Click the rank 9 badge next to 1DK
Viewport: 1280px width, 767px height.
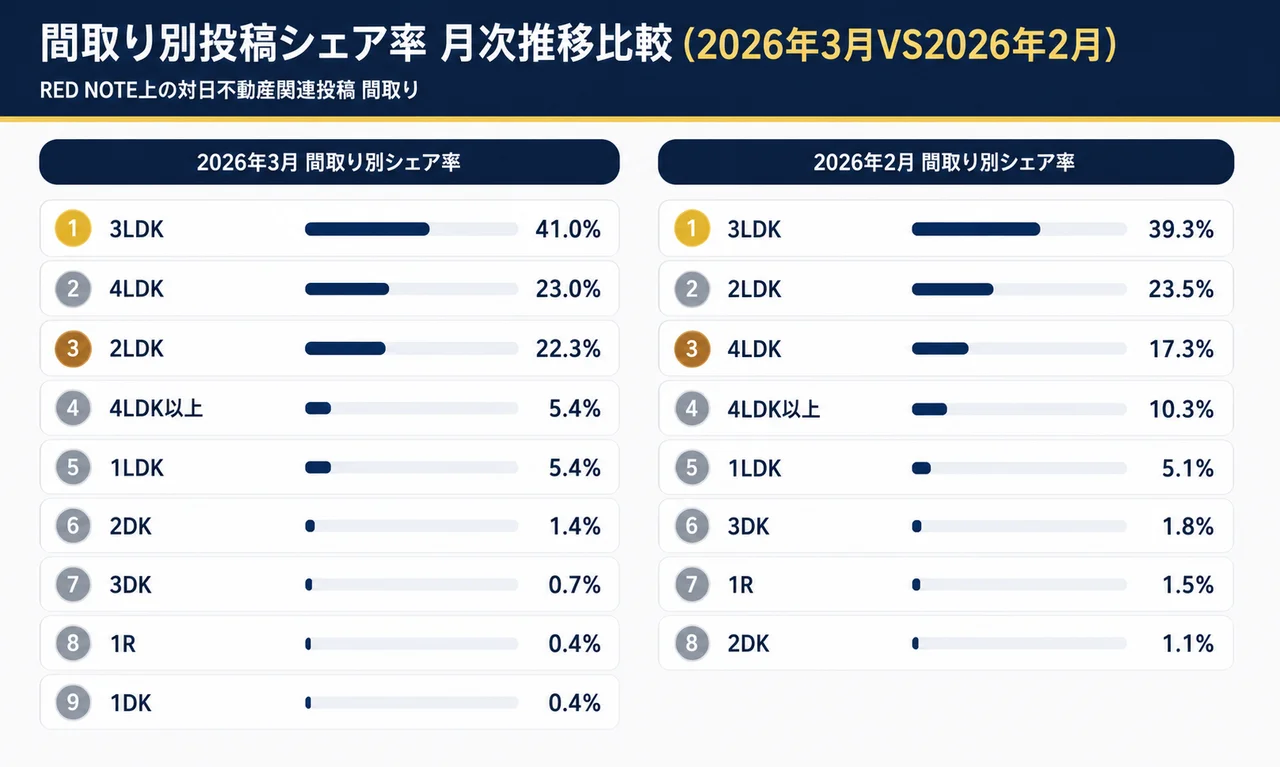tap(73, 703)
